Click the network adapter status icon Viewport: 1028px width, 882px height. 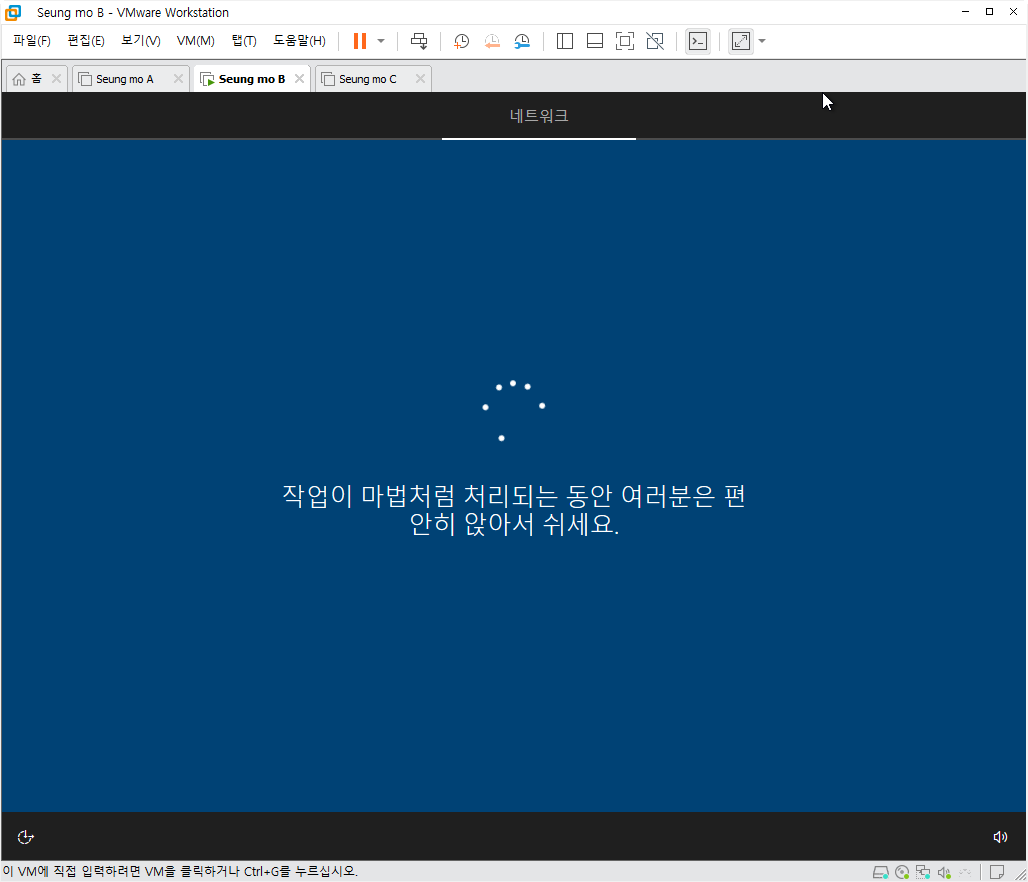pyautogui.click(x=923, y=872)
